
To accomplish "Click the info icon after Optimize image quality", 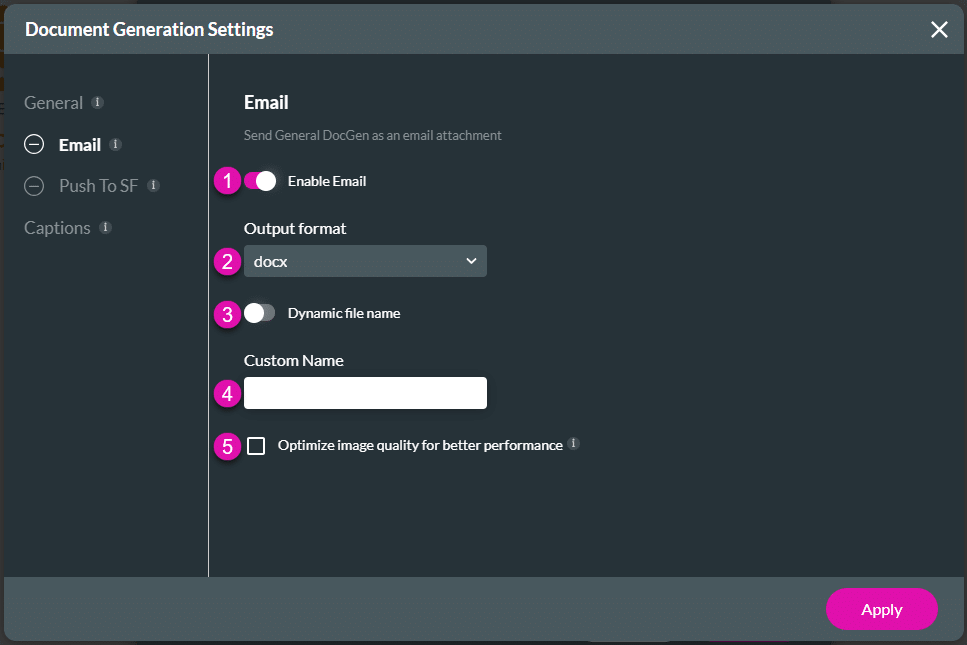I will pos(574,443).
